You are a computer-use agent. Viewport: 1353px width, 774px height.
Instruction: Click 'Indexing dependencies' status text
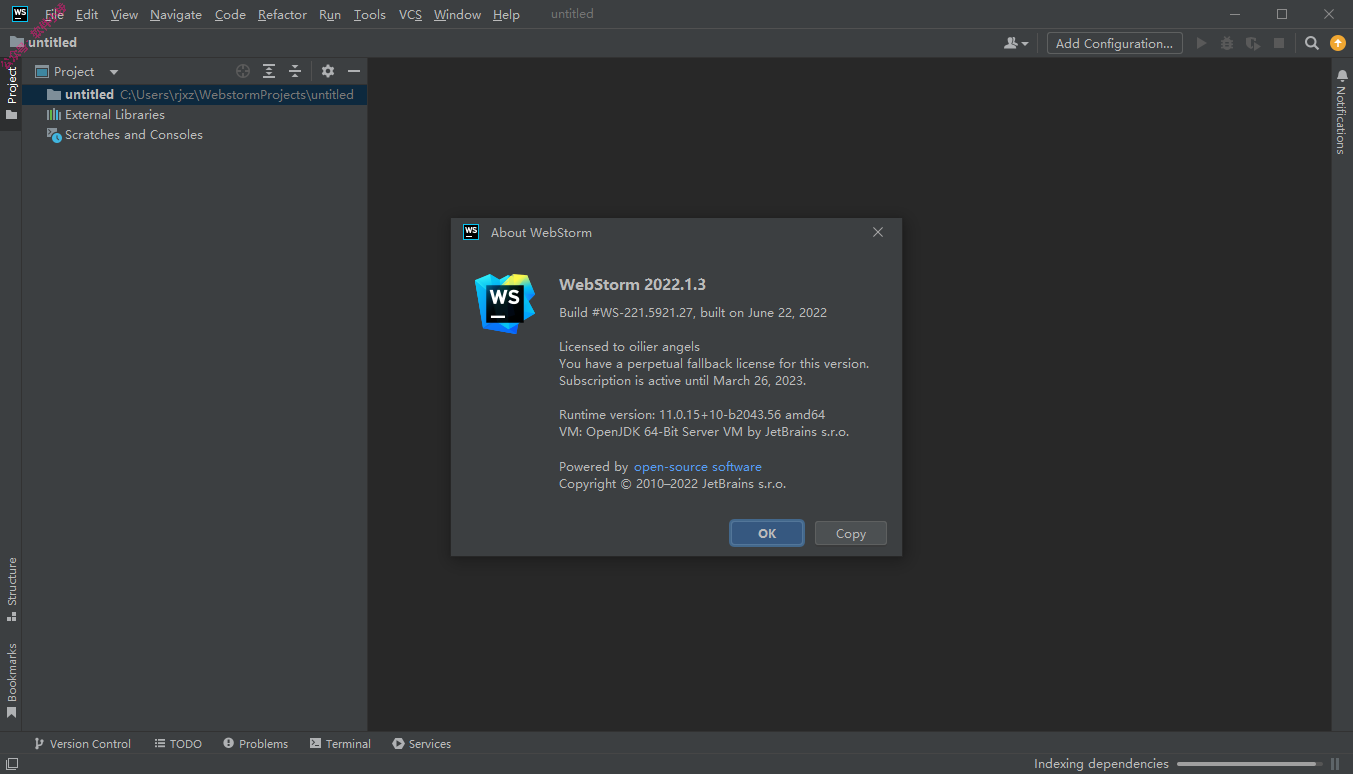coord(1101,764)
